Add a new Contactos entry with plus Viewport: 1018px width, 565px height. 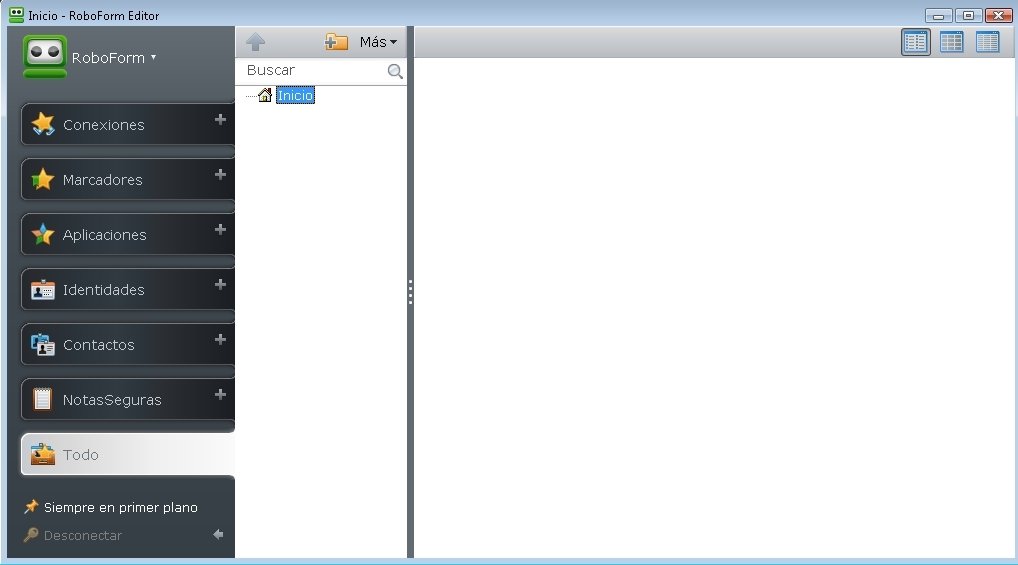220,340
